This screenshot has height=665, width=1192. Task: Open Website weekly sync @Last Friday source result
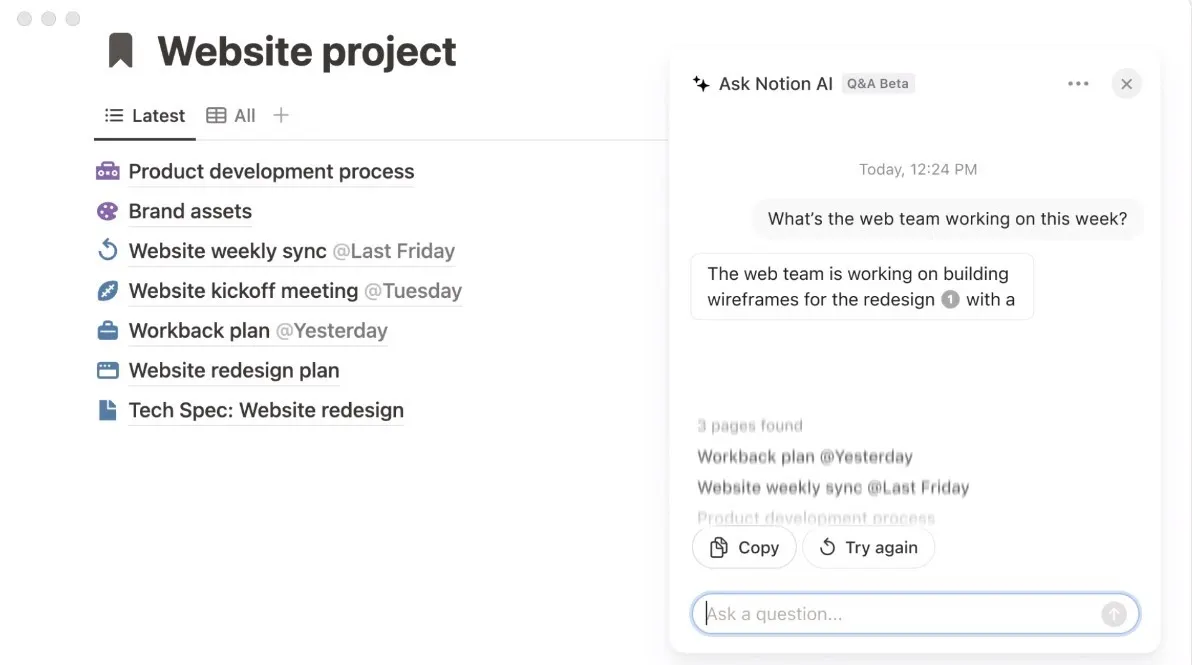[x=832, y=487]
